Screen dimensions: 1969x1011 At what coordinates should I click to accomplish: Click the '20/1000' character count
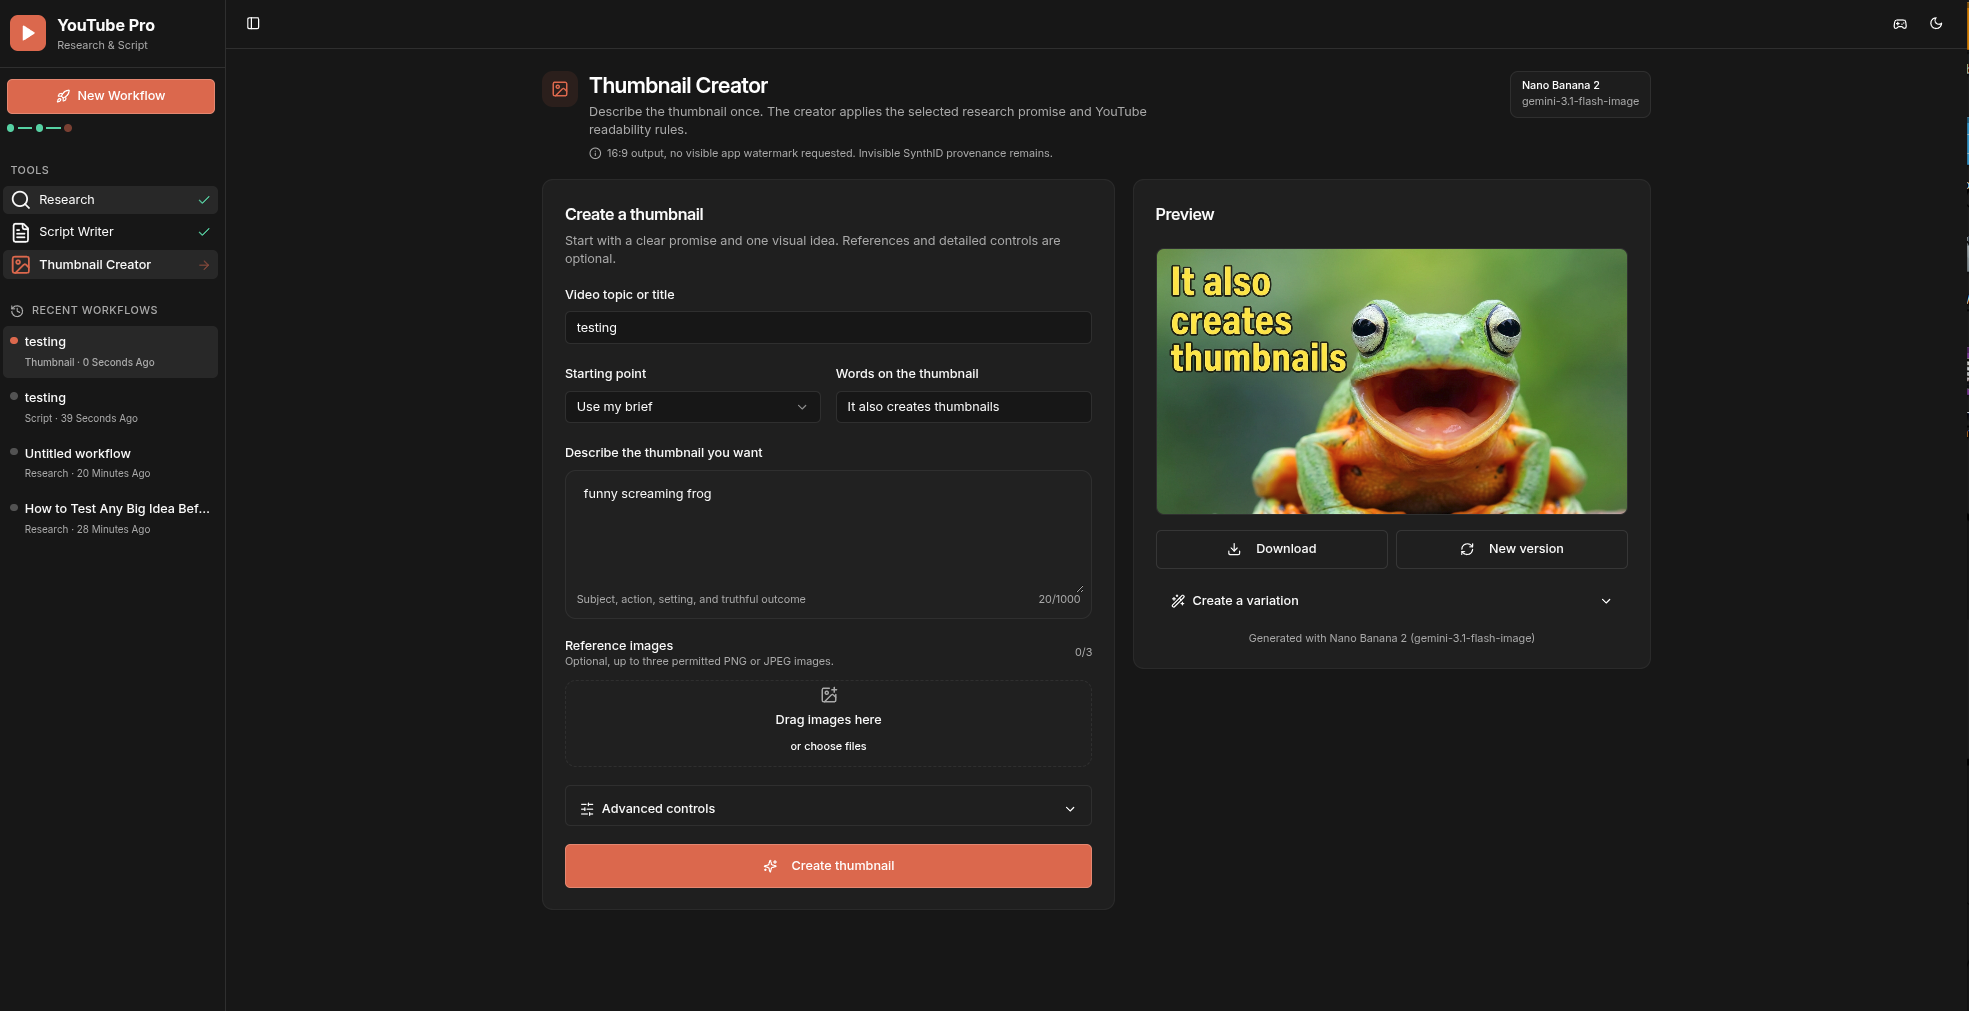coord(1059,600)
